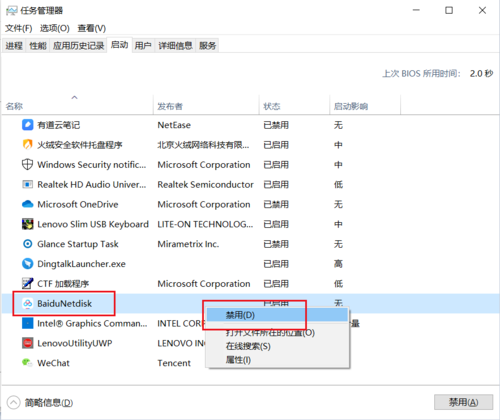Click the Realtek HD Audio icon
Image resolution: width=500 pixels, height=420 pixels.
coord(27,184)
